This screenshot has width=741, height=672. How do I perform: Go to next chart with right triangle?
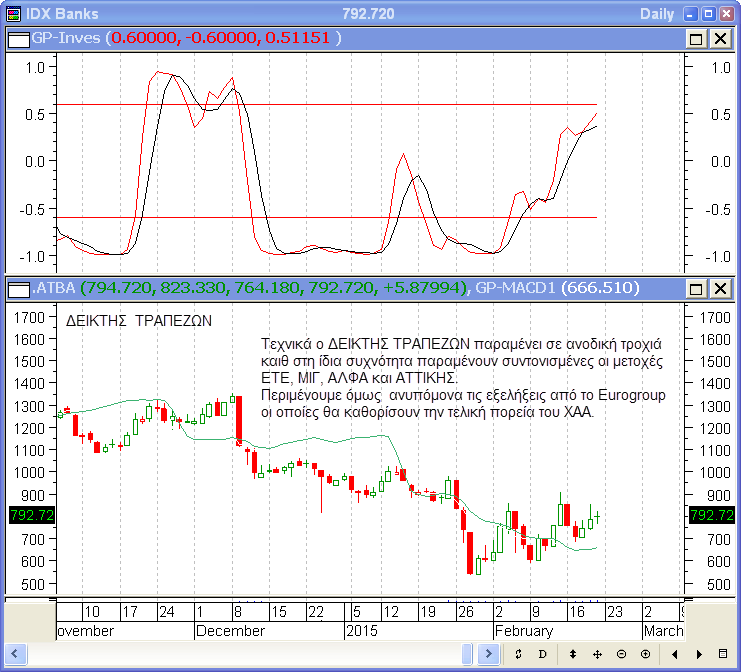(699, 654)
